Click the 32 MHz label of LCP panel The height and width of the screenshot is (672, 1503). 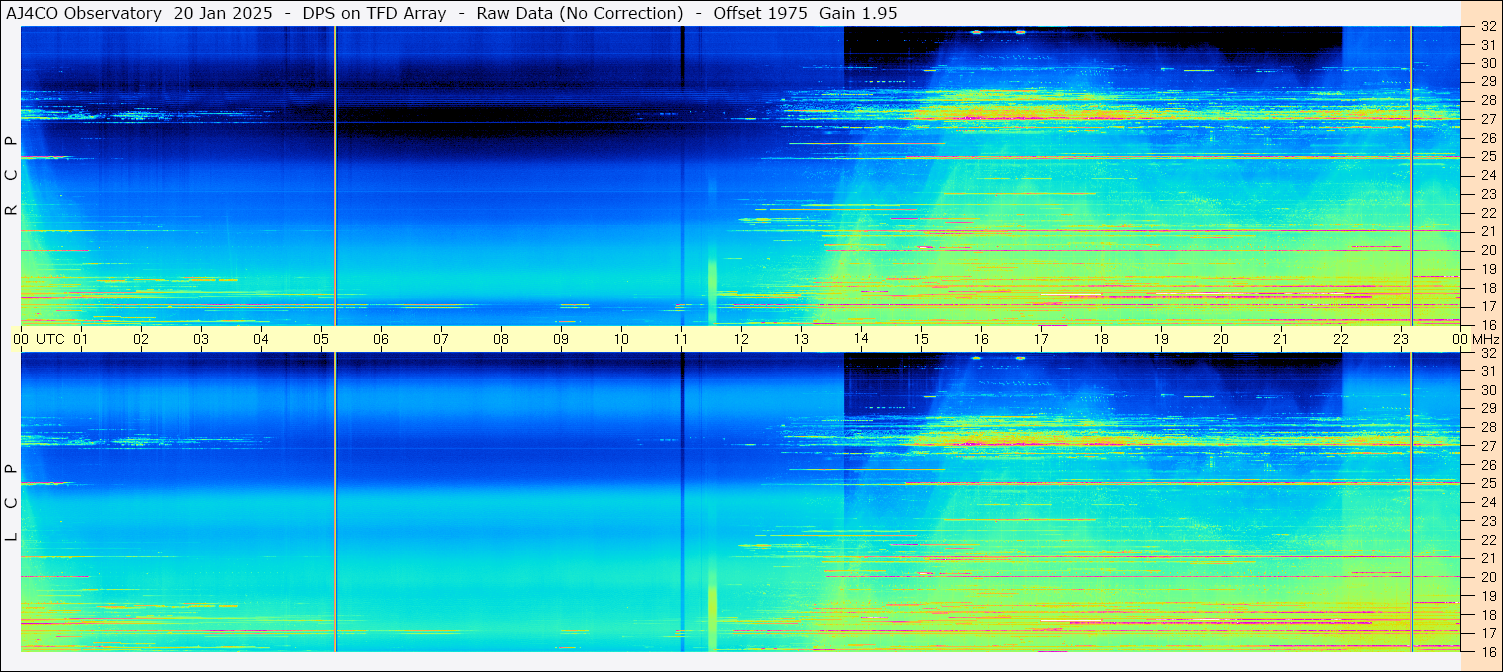[1488, 353]
